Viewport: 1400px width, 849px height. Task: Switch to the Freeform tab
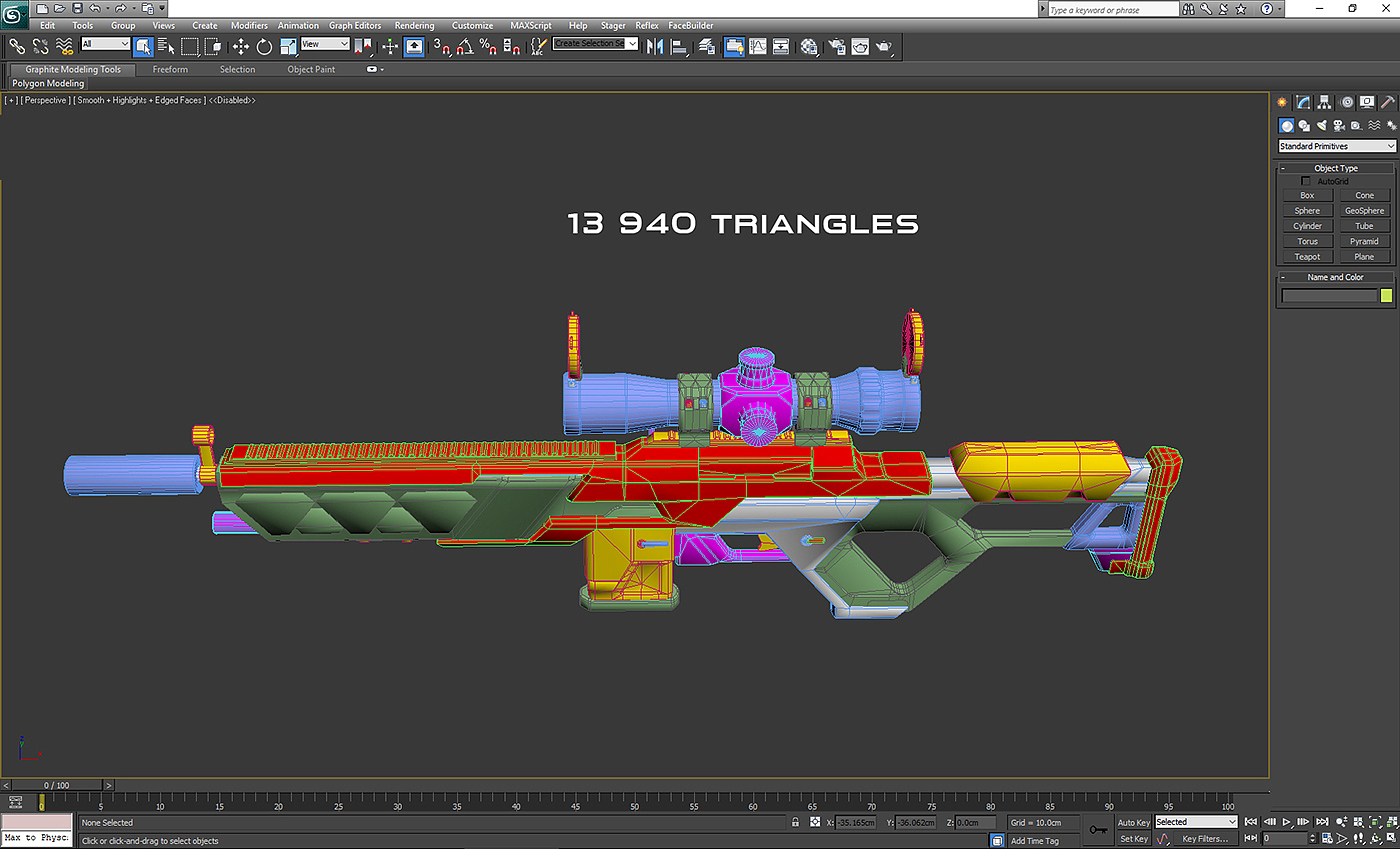click(170, 70)
